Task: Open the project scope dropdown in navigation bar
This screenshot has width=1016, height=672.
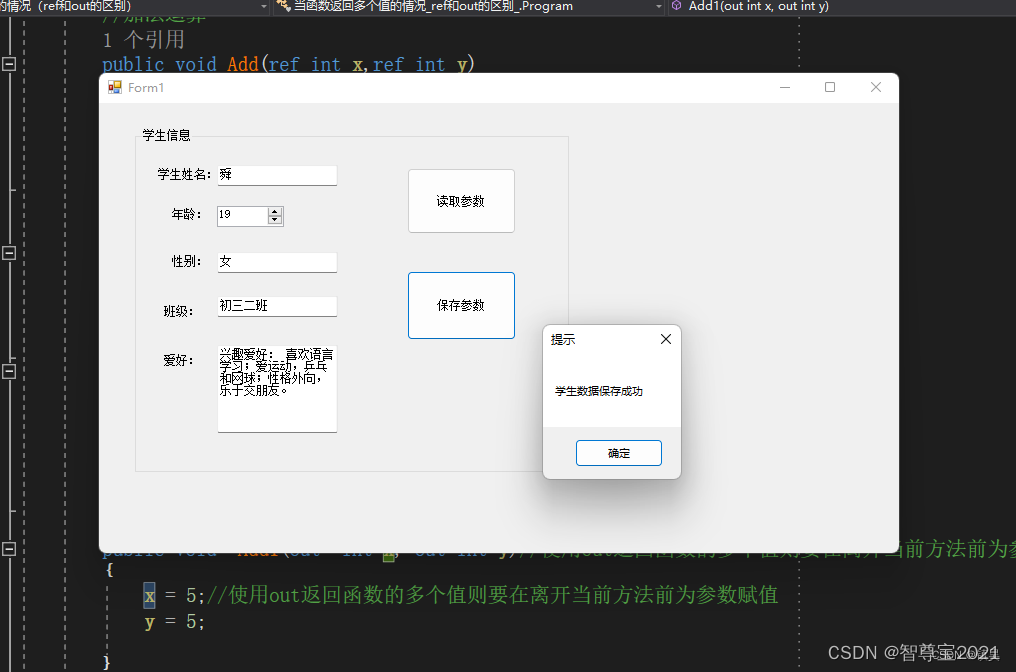Action: click(x=264, y=6)
